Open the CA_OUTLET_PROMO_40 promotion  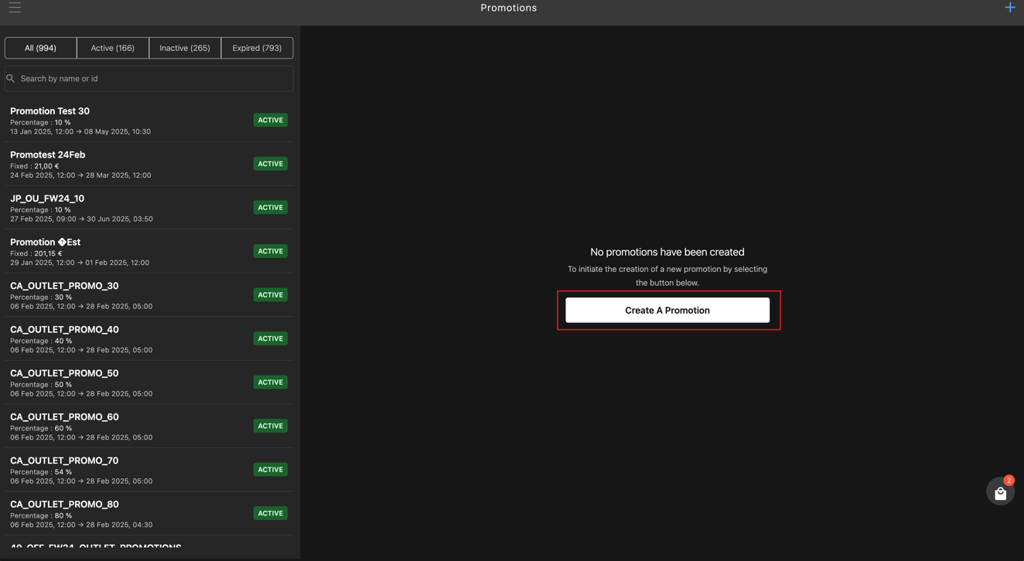(149, 339)
